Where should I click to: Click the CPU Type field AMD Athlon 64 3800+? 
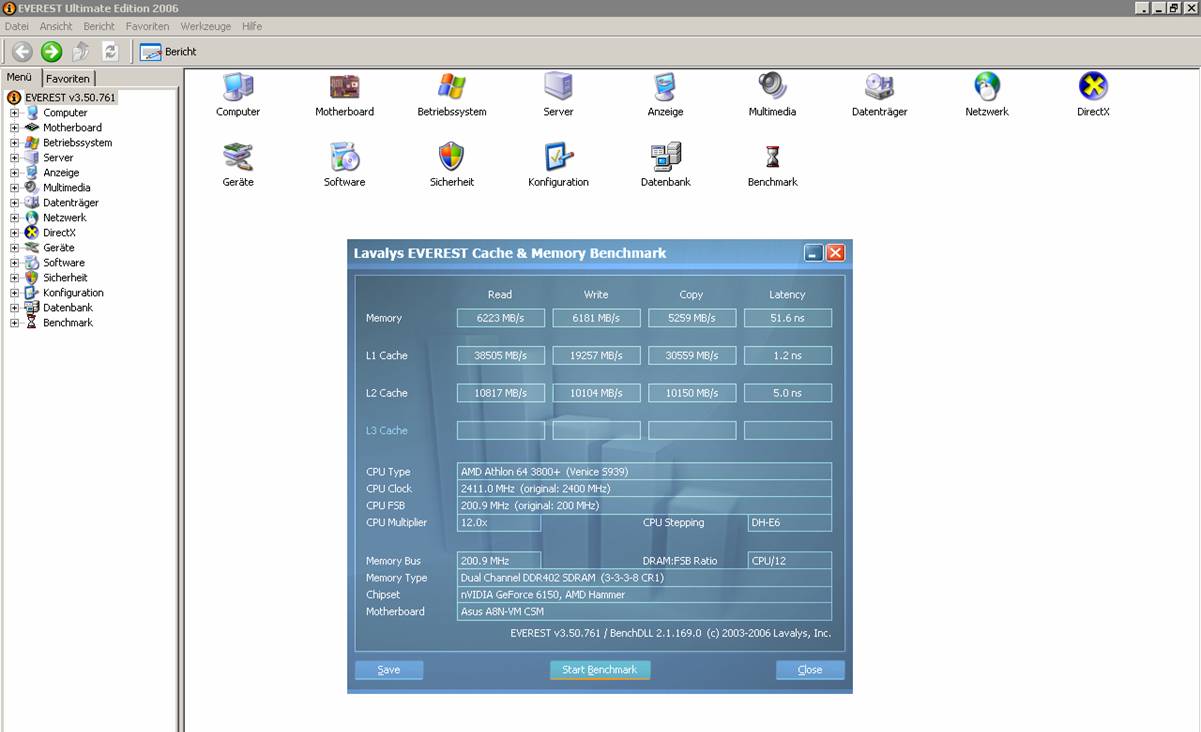point(644,472)
